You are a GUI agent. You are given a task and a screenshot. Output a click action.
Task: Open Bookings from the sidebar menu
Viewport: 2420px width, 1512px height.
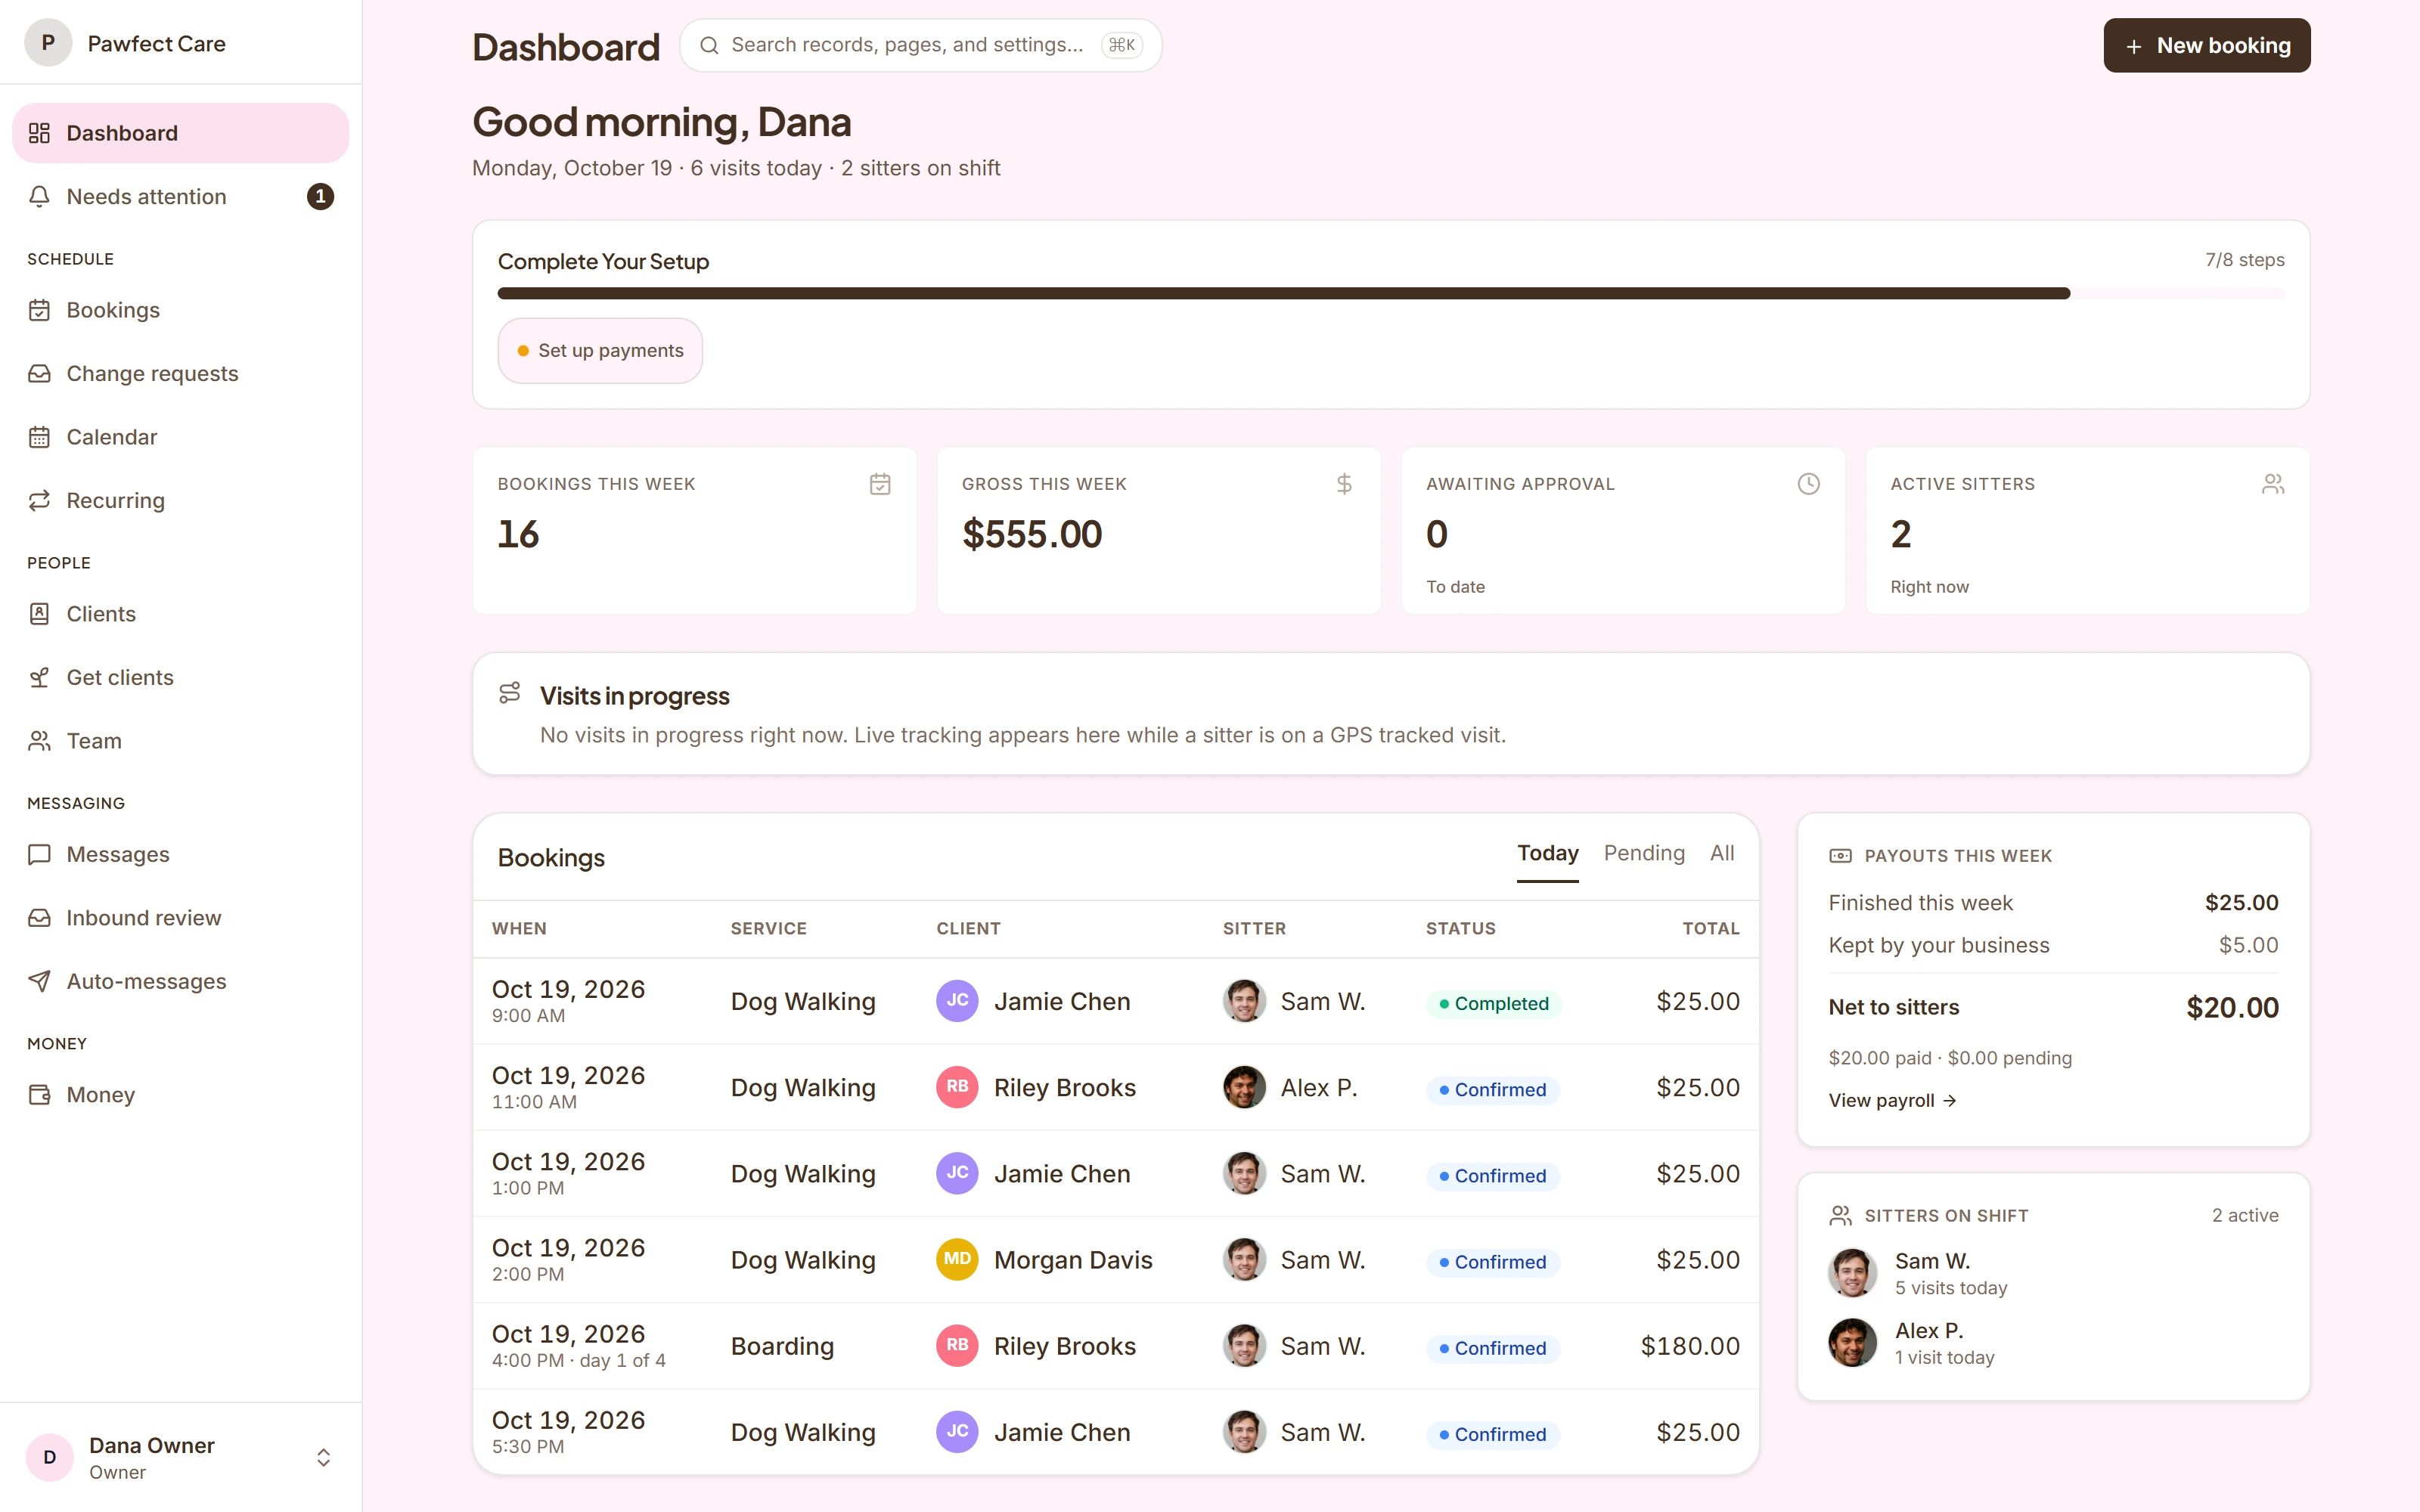(x=180, y=310)
